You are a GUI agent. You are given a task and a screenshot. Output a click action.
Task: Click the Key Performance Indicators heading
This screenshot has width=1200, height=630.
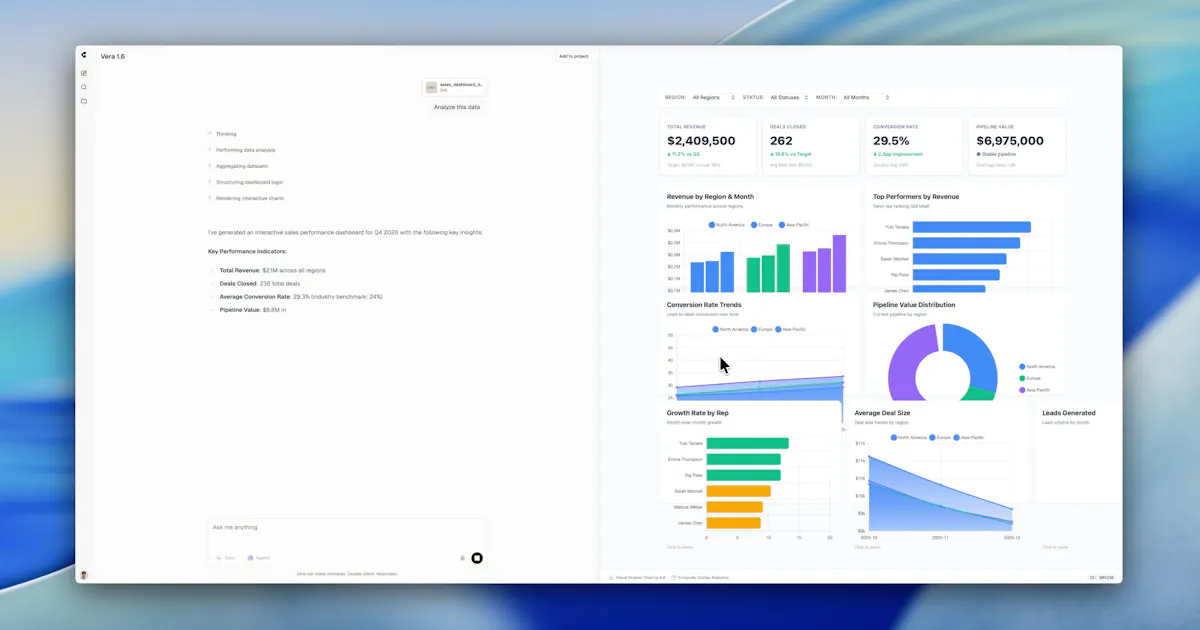point(247,251)
